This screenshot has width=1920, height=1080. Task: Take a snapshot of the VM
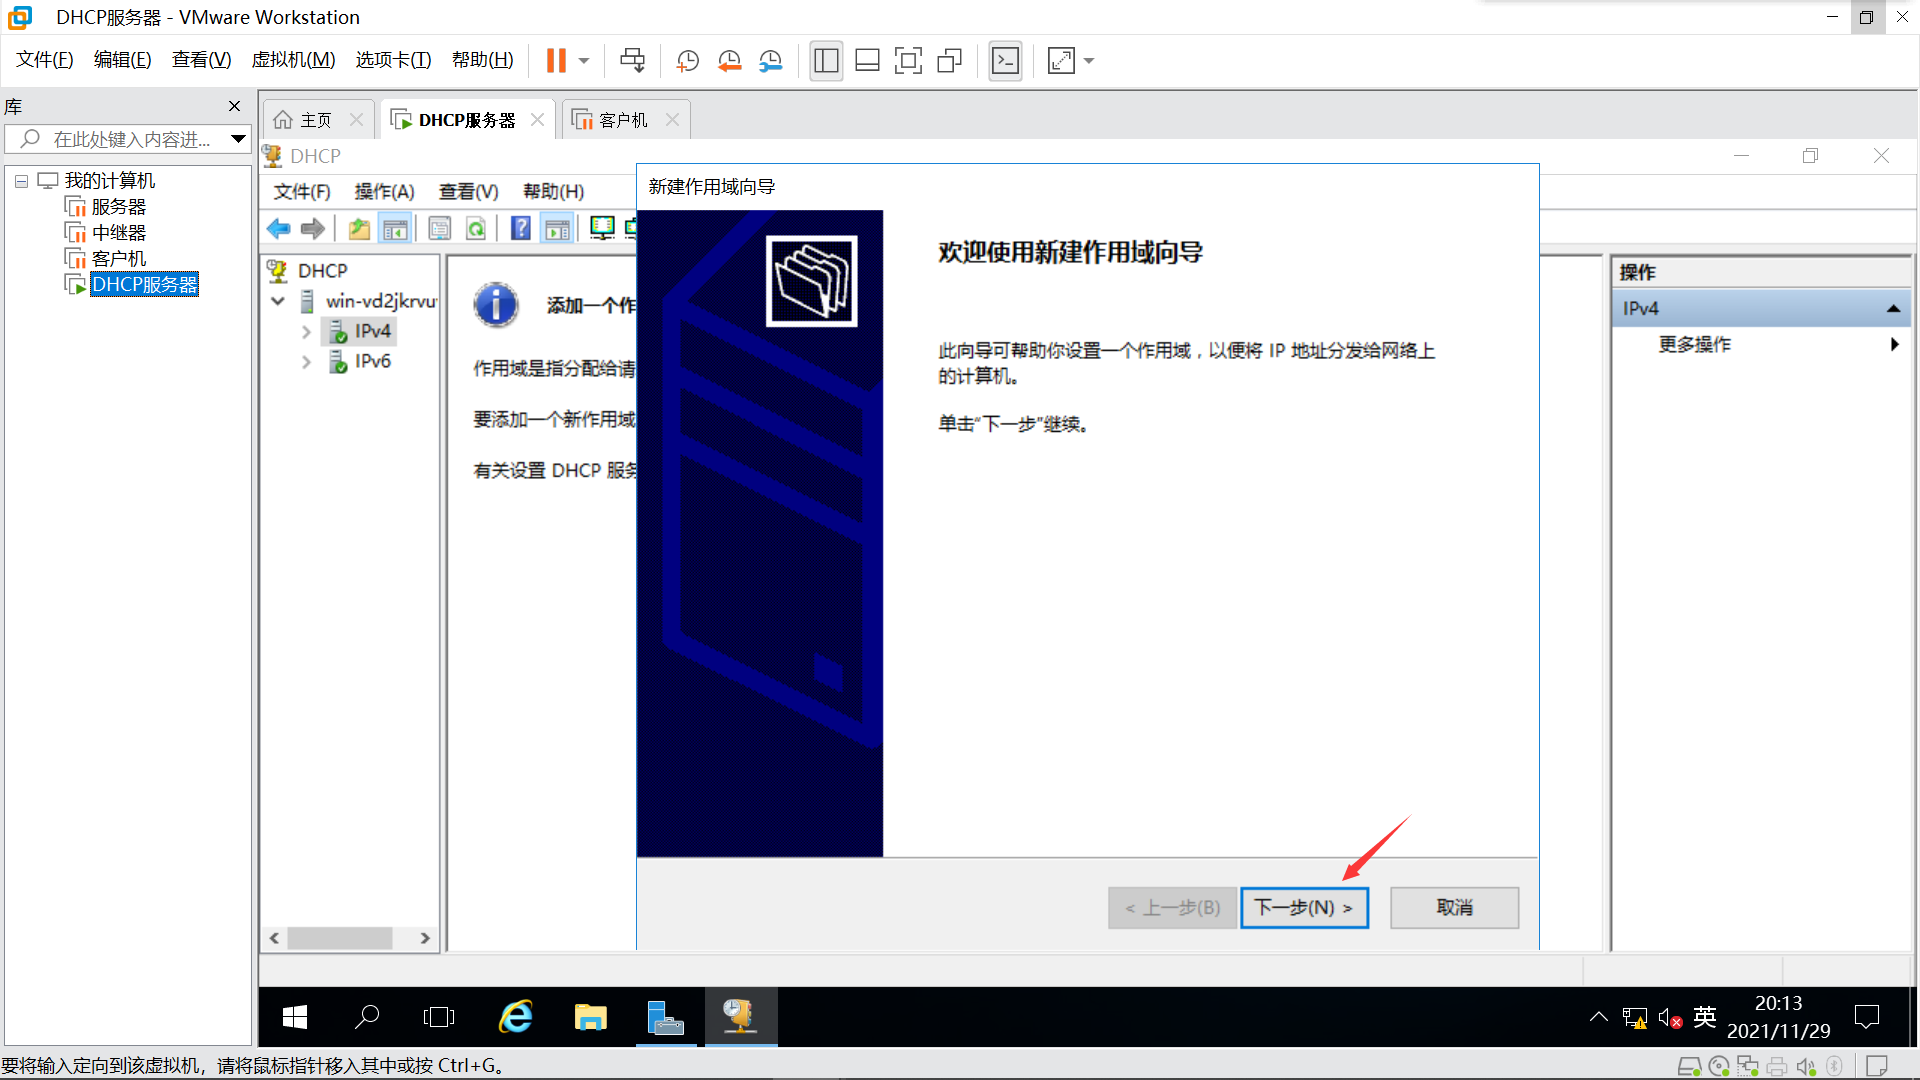tap(687, 61)
